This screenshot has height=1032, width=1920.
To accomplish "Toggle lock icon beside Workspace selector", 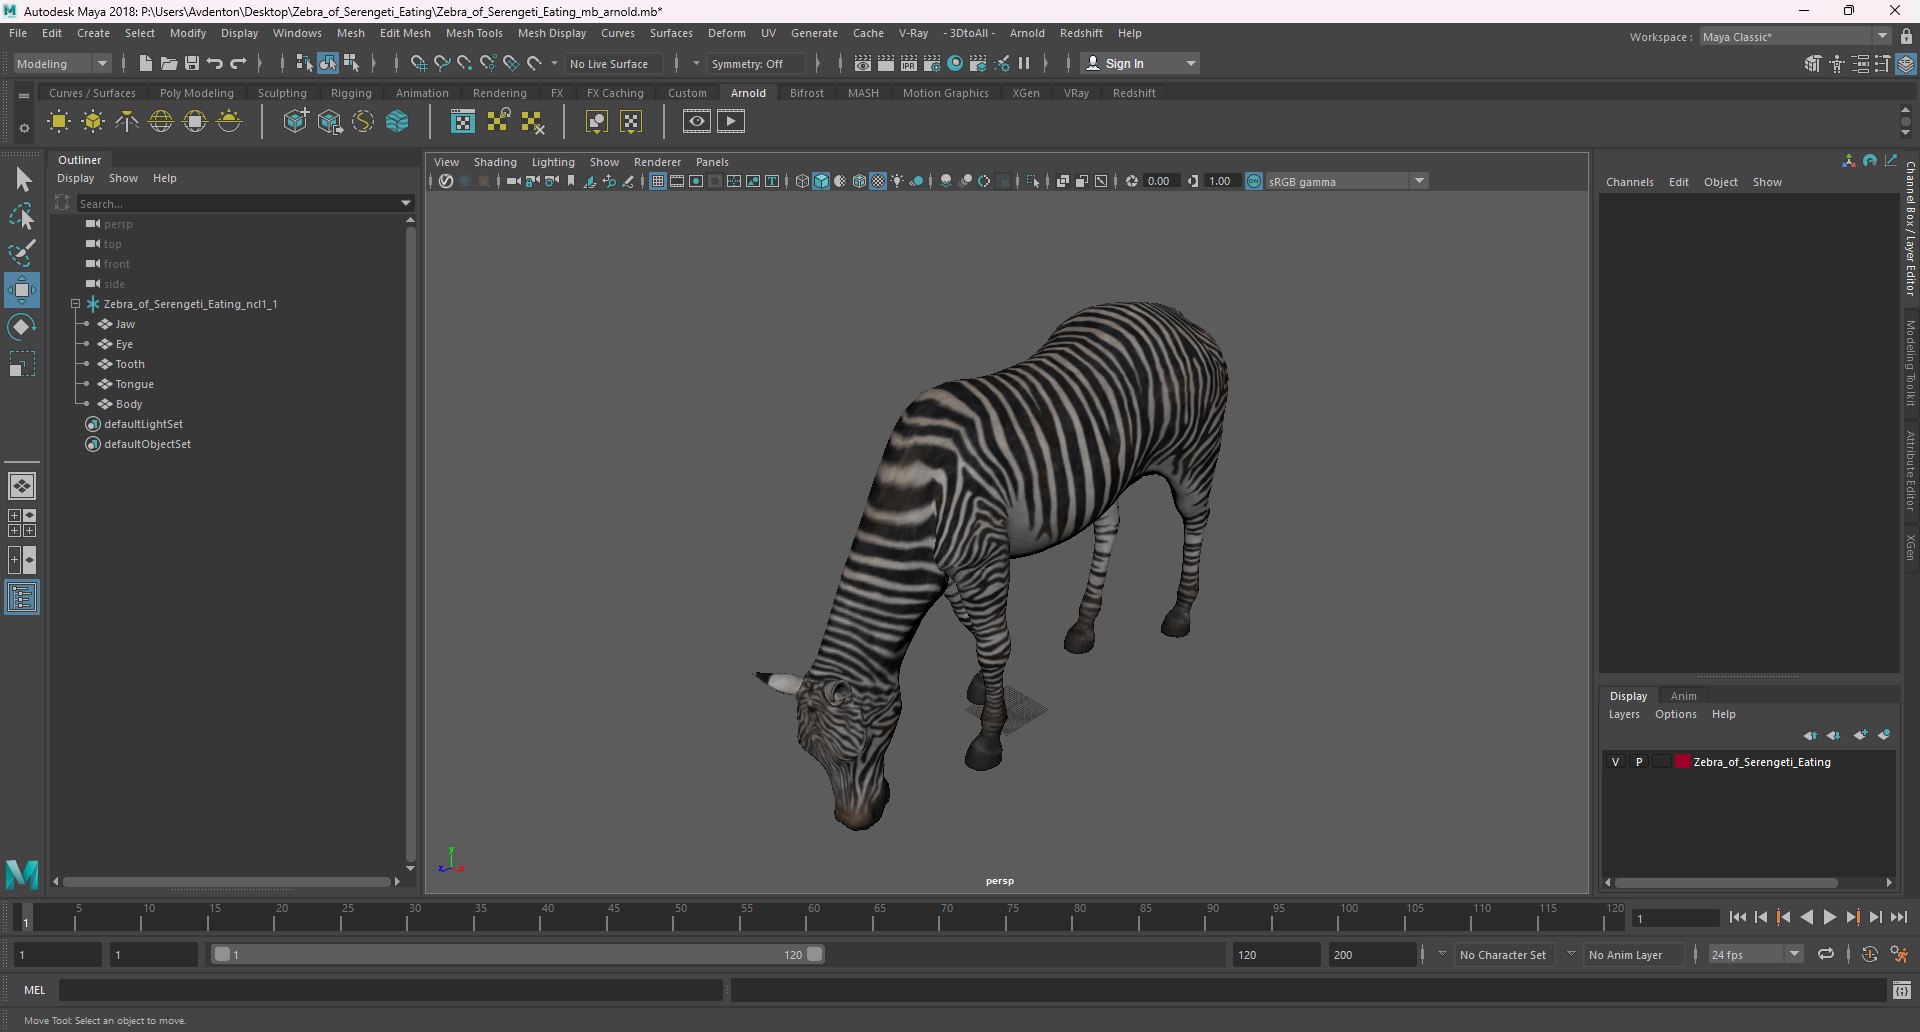I will (x=1907, y=37).
